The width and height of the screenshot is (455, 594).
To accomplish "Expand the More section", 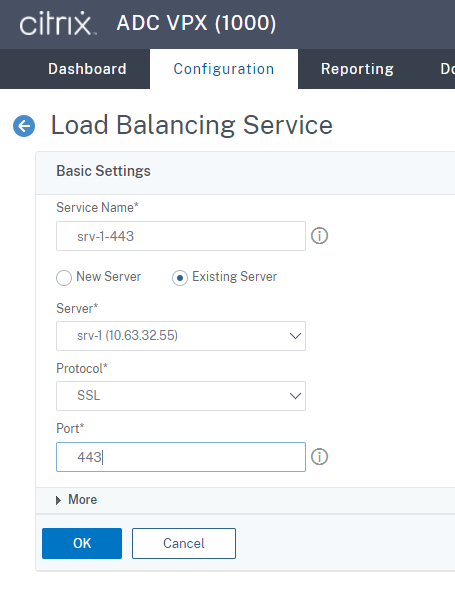I will pos(77,500).
